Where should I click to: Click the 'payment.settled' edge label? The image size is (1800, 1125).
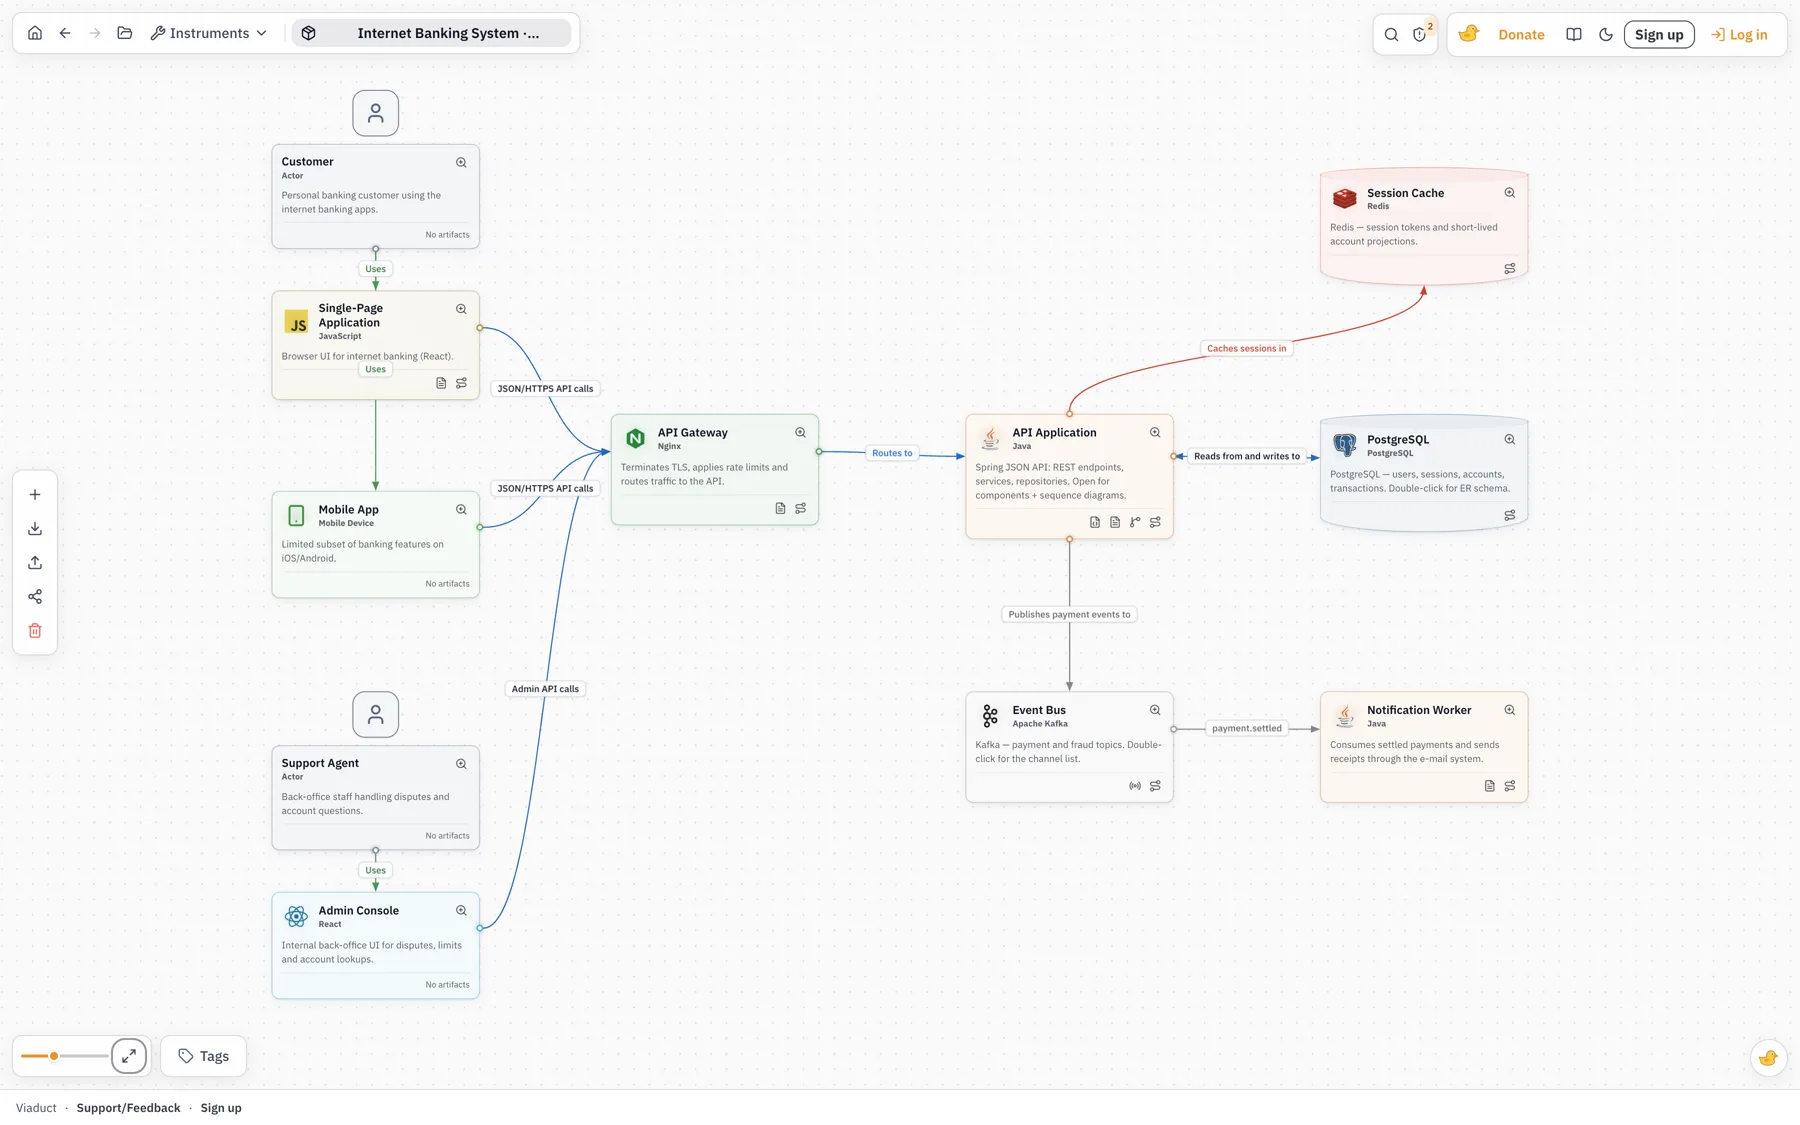coord(1246,728)
